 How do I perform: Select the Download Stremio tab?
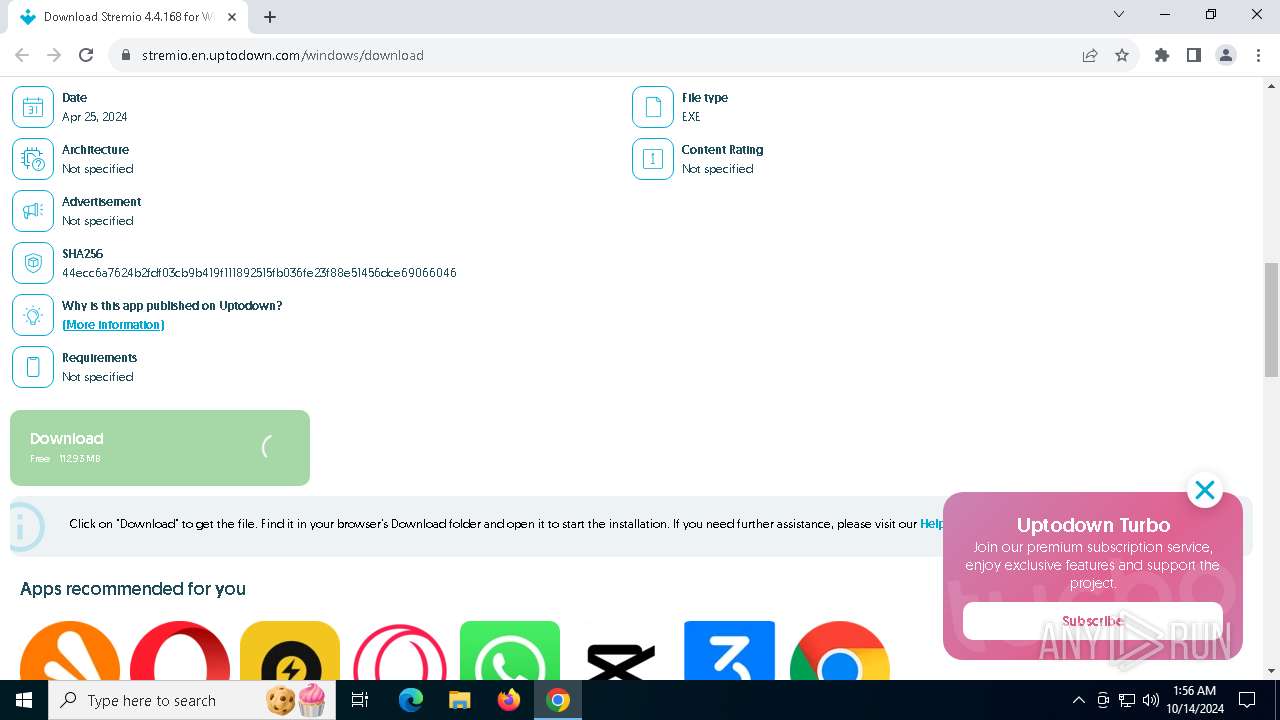[x=128, y=17]
